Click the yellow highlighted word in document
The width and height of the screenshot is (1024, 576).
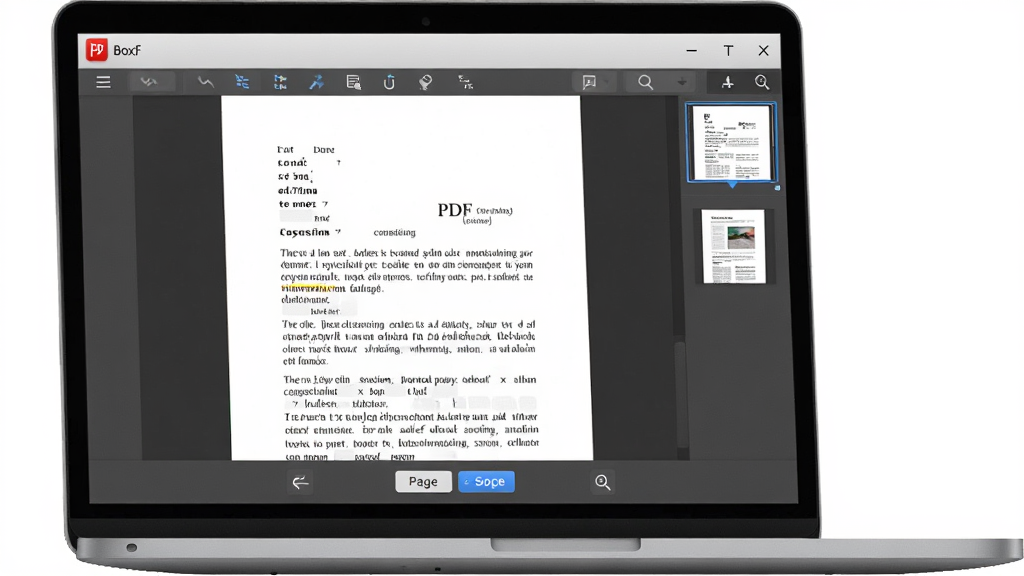pyautogui.click(x=307, y=288)
